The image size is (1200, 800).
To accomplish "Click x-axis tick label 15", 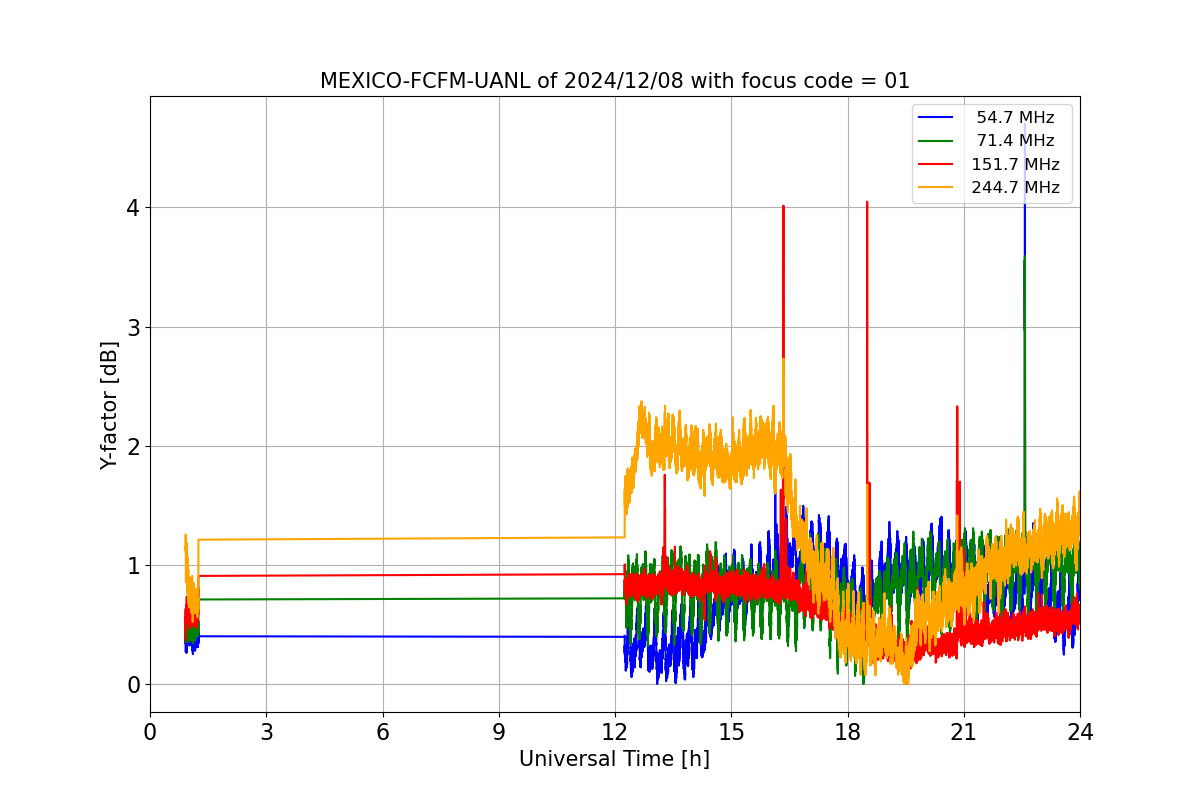I will (x=731, y=732).
